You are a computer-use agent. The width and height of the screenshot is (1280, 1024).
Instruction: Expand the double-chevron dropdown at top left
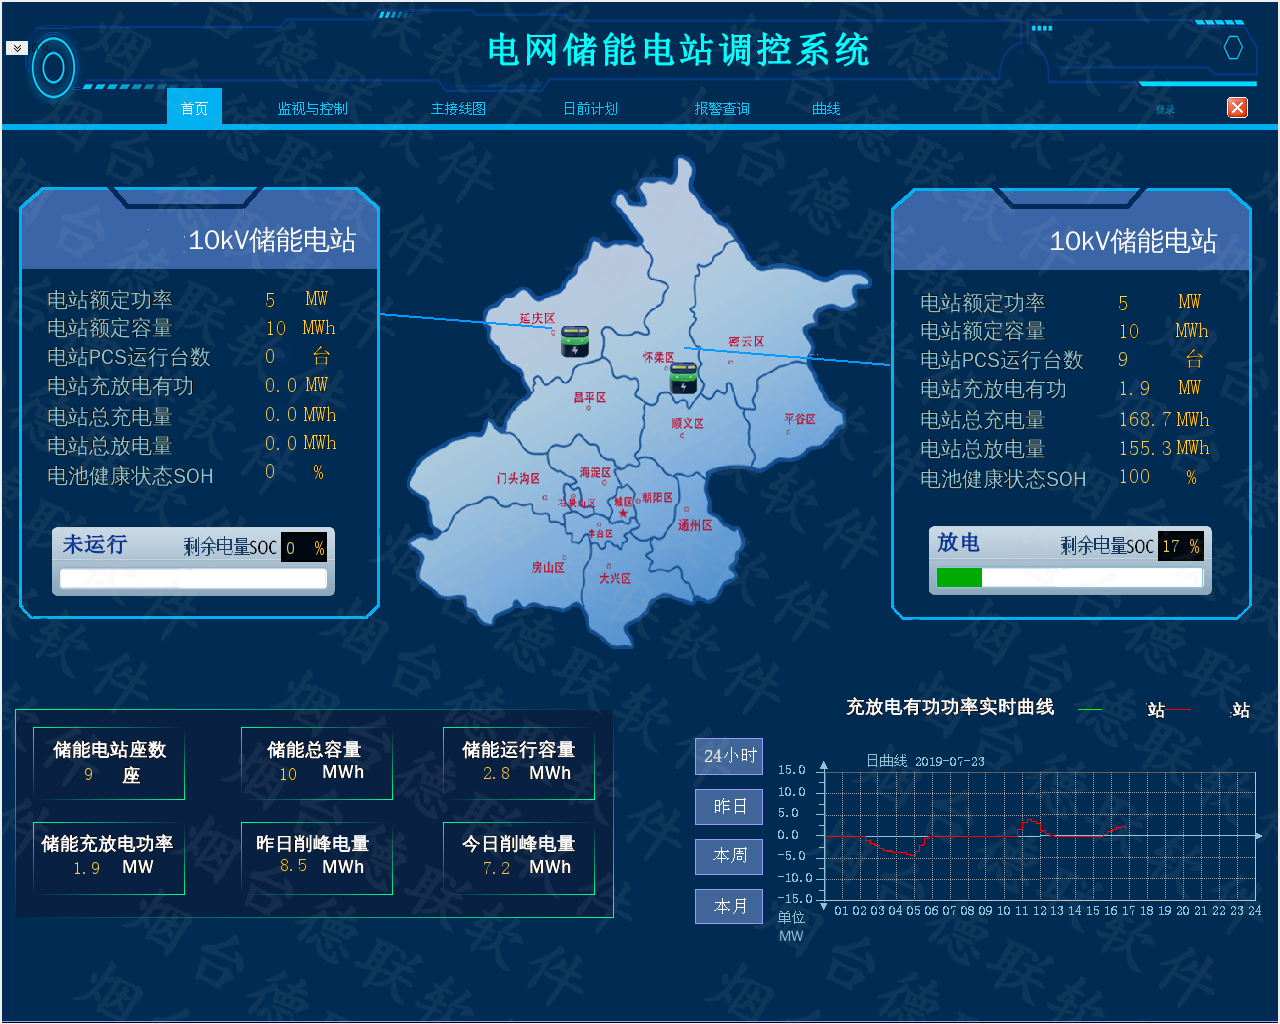tap(17, 48)
